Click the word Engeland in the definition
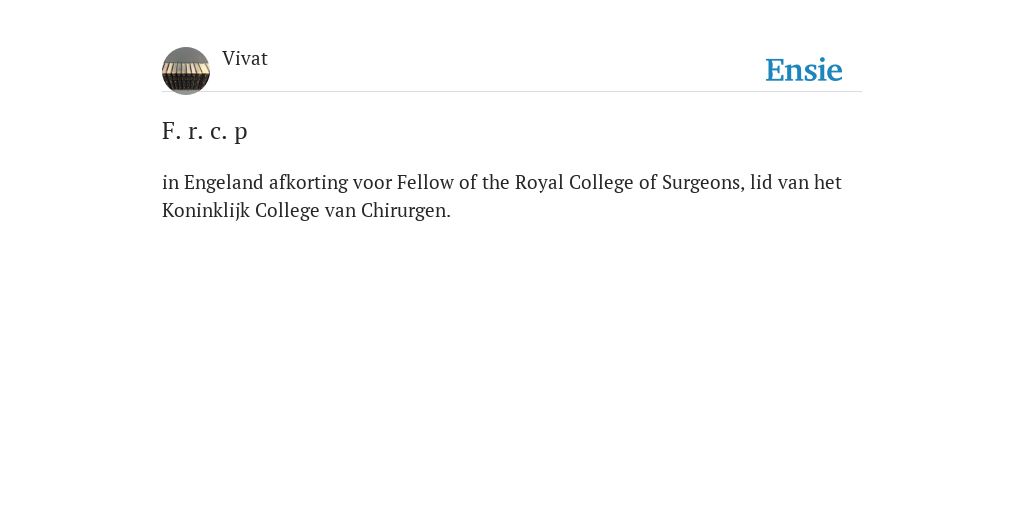The height and width of the screenshot is (512, 1024). click(224, 183)
